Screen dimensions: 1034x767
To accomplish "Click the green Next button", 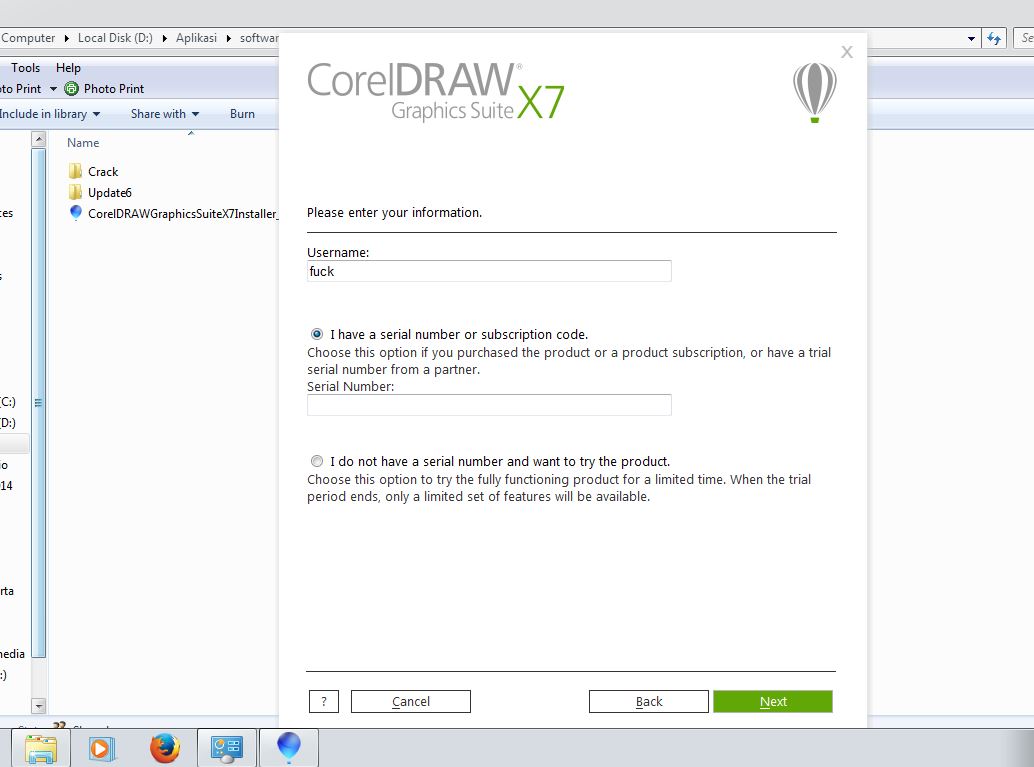I will (773, 702).
